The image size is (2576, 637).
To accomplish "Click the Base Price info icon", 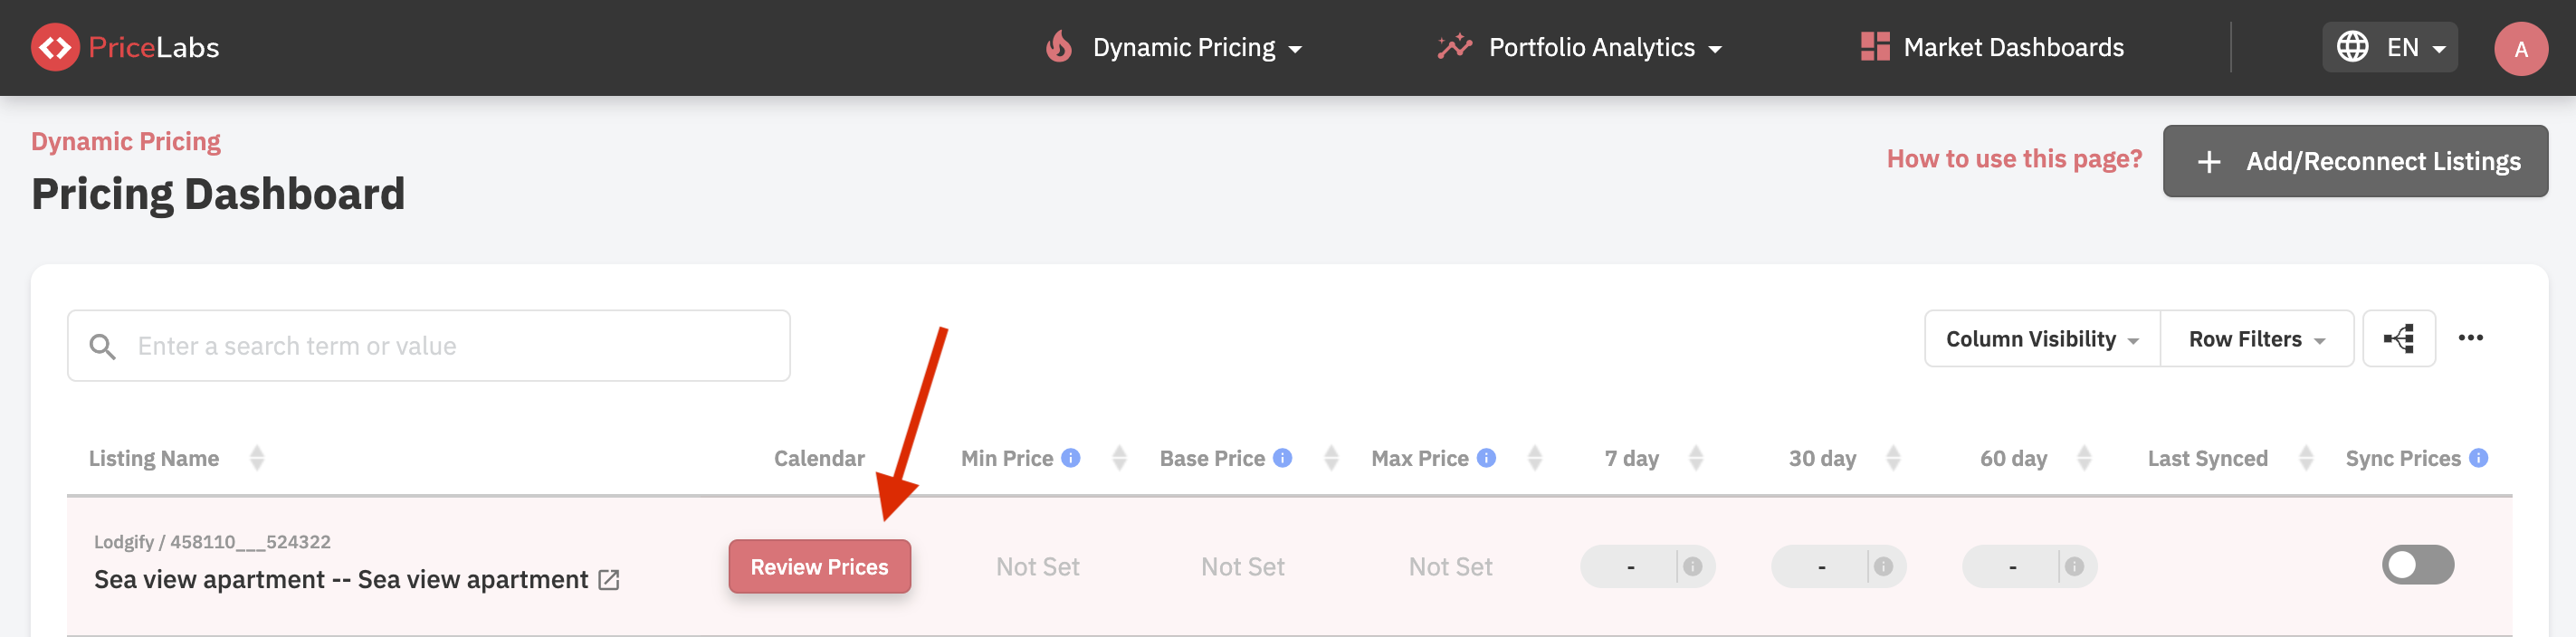I will click(1282, 458).
